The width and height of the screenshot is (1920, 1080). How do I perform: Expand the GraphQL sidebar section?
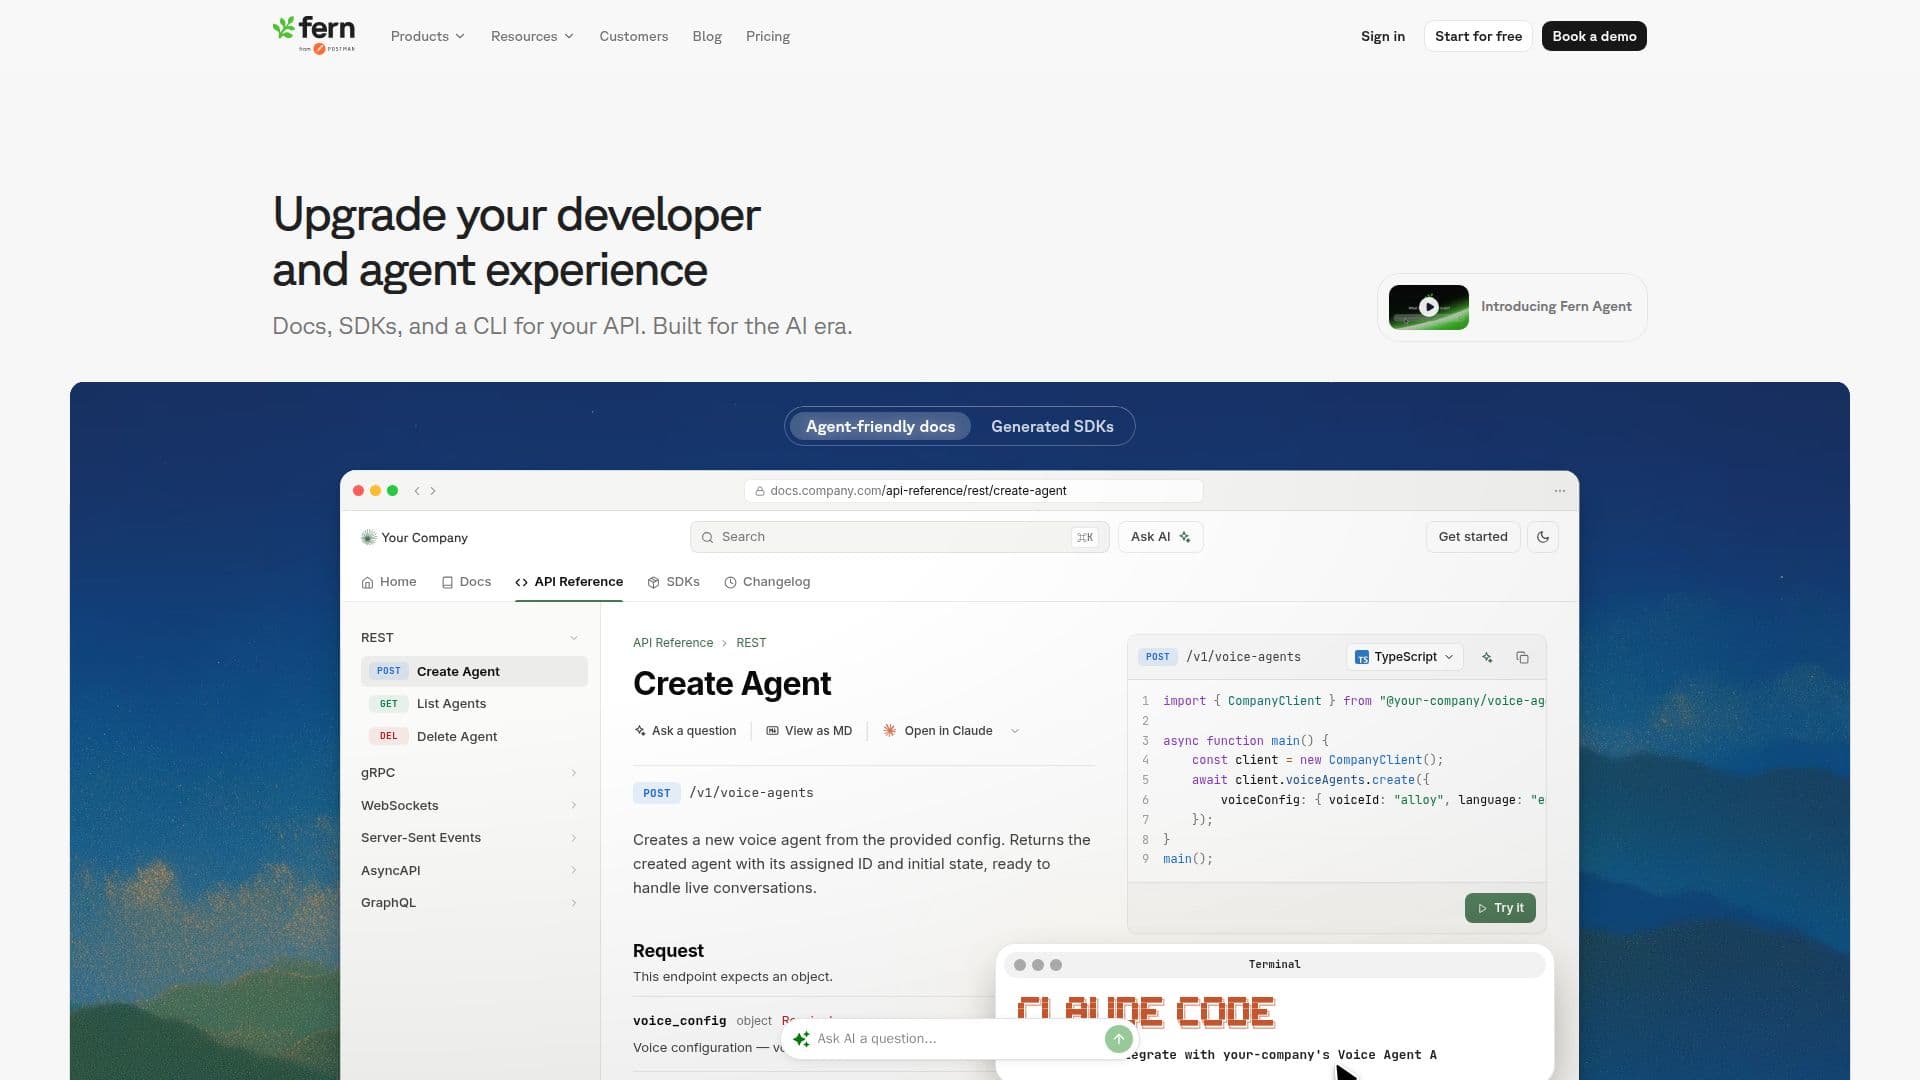(x=470, y=903)
